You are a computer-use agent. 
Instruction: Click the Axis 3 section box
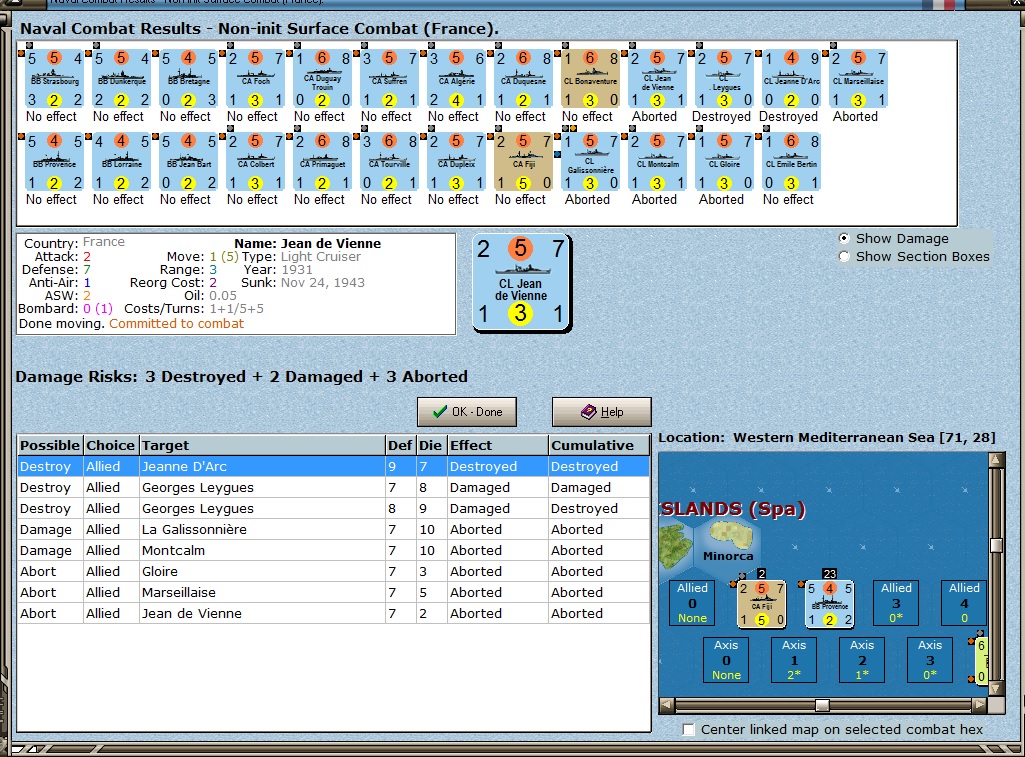(x=930, y=660)
